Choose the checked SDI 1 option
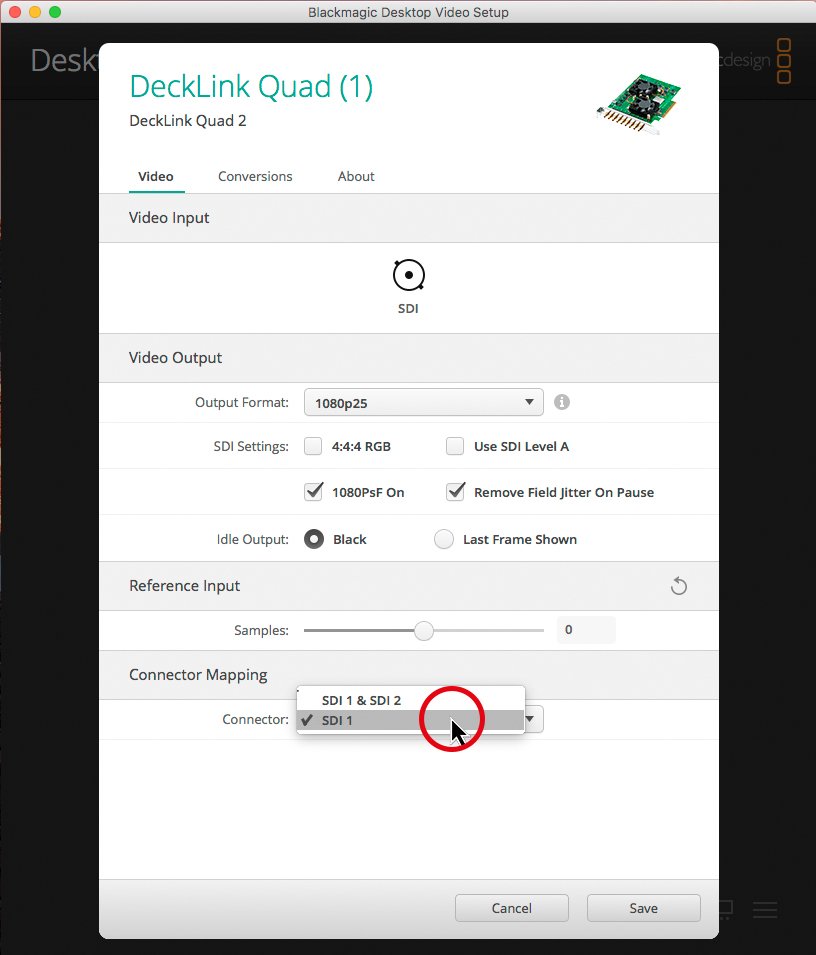This screenshot has height=955, width=816. (x=411, y=721)
